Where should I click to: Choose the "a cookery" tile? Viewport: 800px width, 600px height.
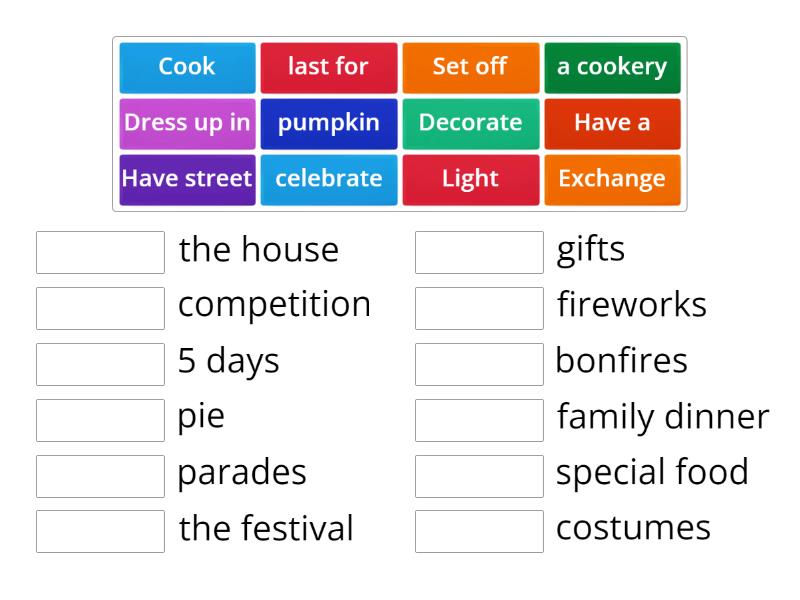click(x=612, y=67)
